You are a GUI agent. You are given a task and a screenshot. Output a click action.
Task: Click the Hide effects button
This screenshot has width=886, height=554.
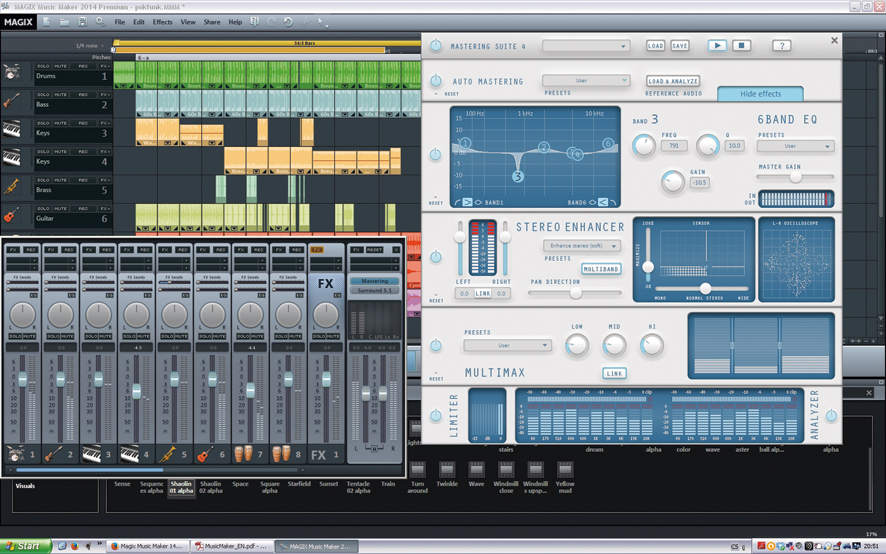tap(761, 94)
